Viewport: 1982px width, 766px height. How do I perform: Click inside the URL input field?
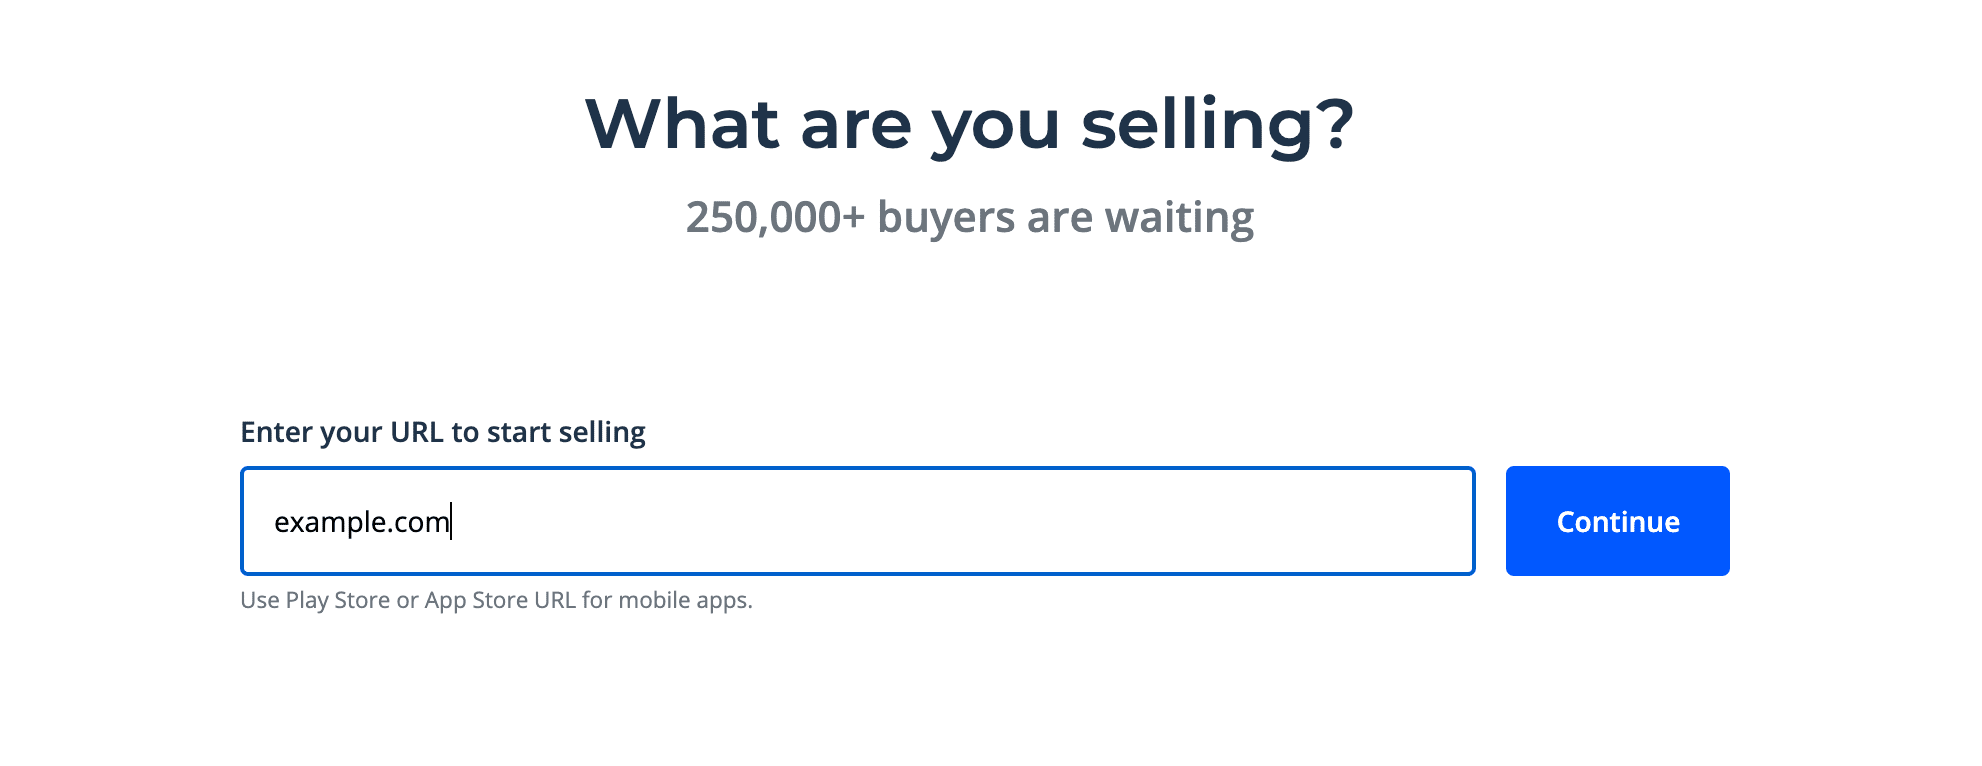click(860, 521)
